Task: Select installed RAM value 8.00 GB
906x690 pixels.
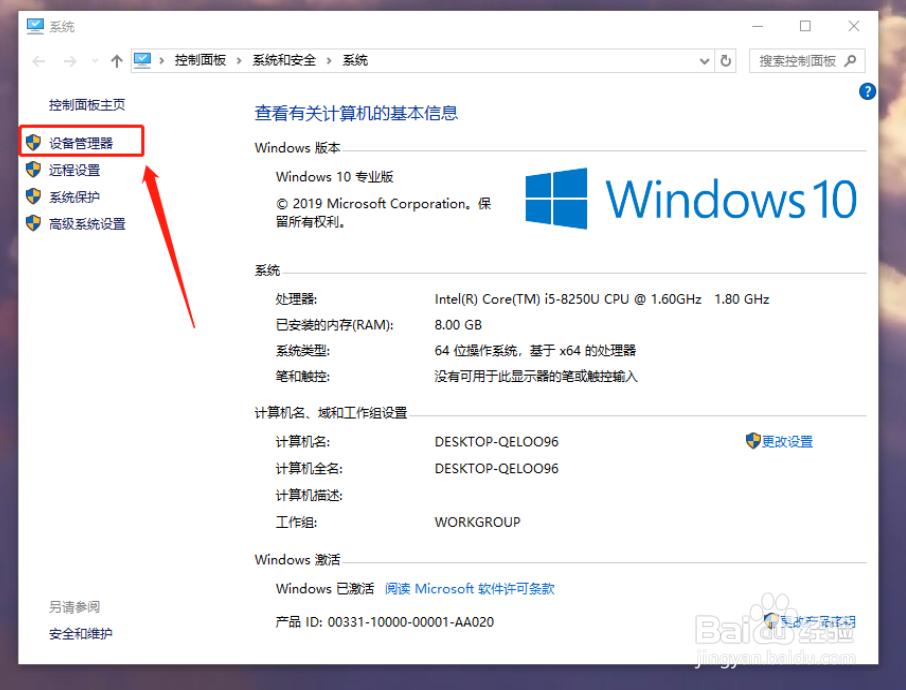Action: coord(458,325)
